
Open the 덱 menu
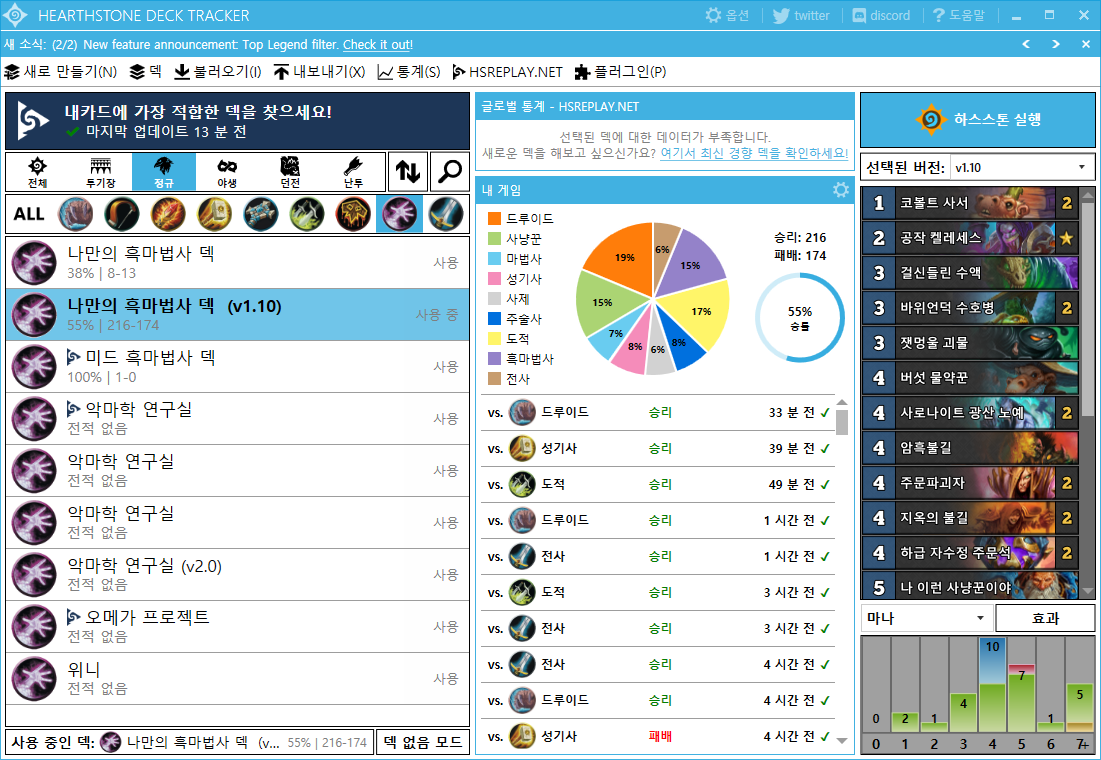click(x=146, y=72)
